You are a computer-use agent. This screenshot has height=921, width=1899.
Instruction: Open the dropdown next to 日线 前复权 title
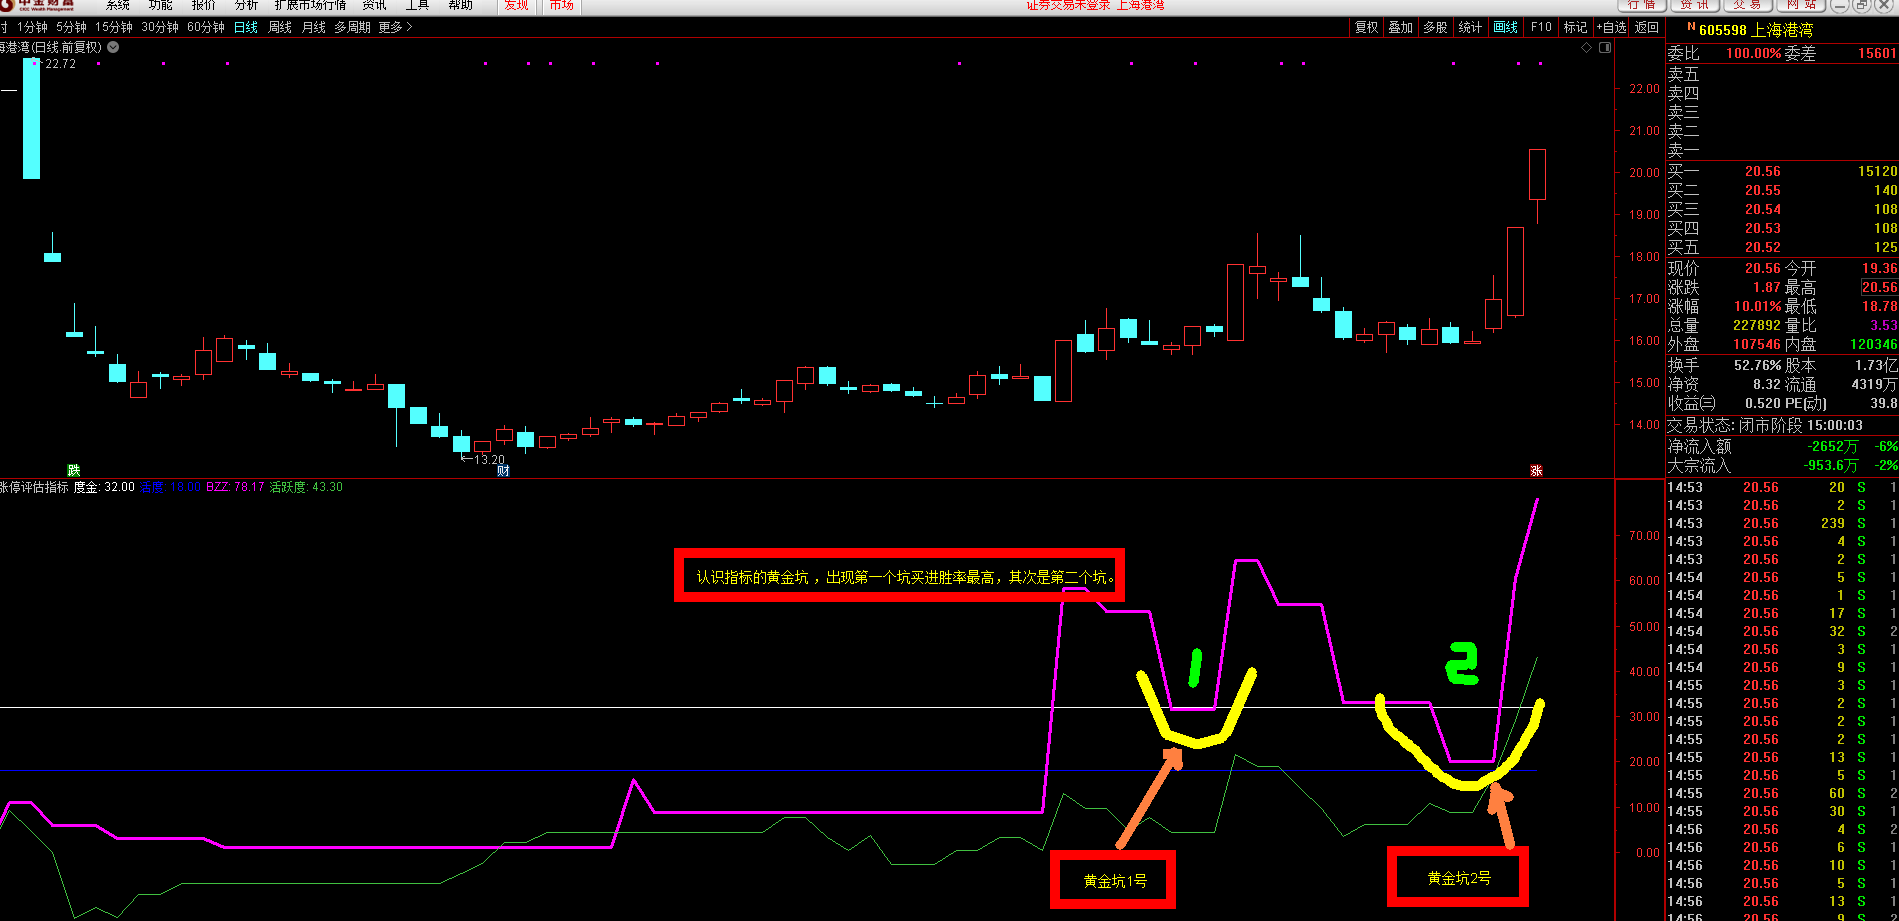click(113, 47)
